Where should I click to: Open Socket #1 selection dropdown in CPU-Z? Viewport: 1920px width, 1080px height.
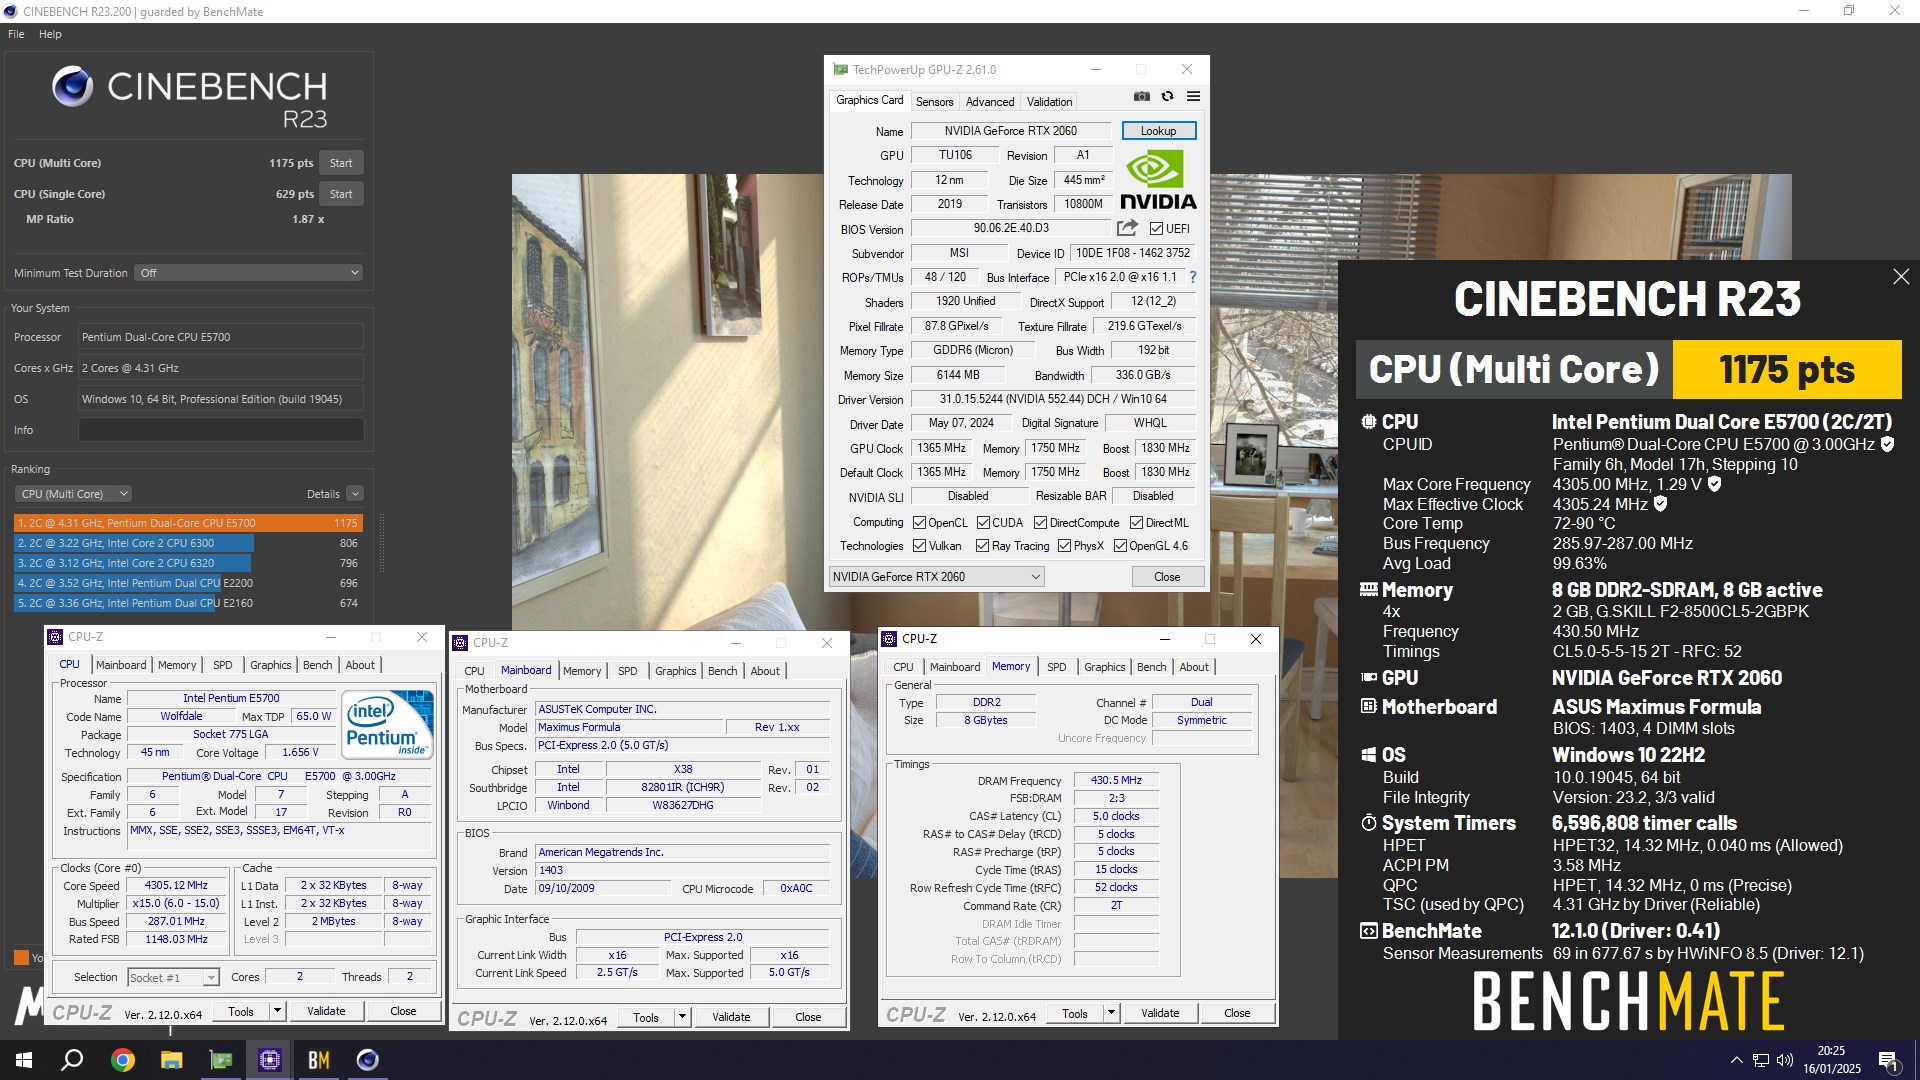point(173,978)
